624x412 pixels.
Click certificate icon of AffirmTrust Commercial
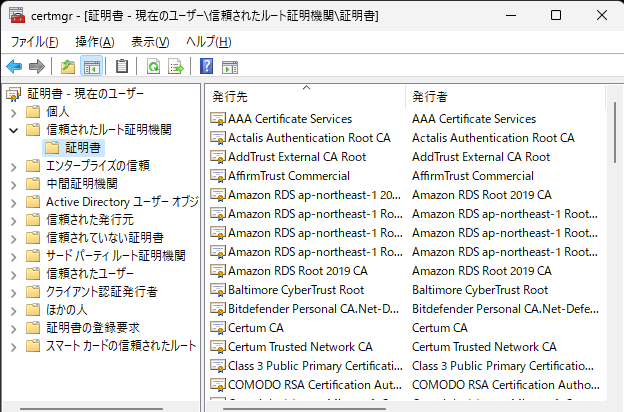pyautogui.click(x=218, y=176)
